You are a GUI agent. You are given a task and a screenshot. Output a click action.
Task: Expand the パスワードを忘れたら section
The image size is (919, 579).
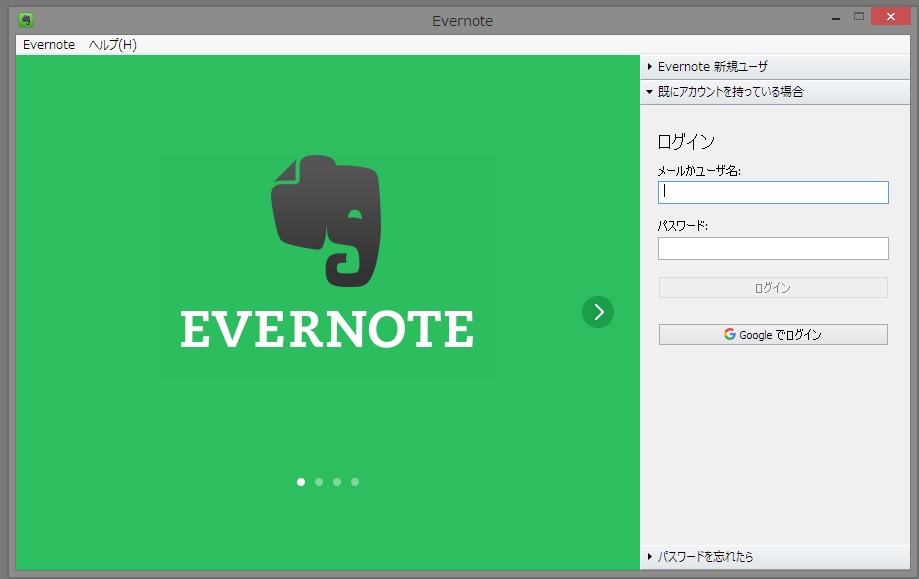(775, 557)
